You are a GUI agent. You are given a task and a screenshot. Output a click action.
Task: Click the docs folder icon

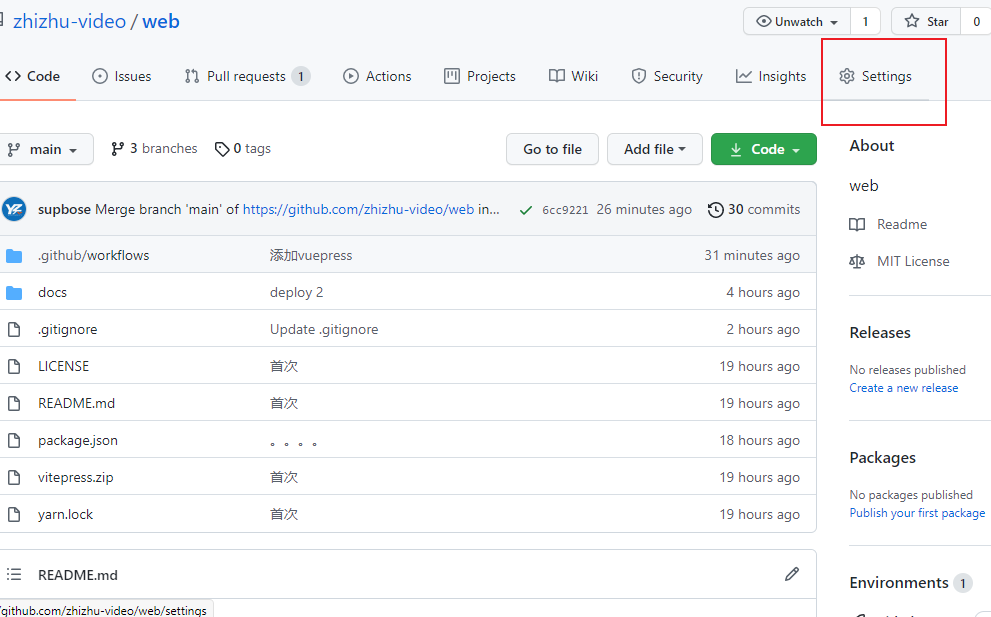coord(14,293)
